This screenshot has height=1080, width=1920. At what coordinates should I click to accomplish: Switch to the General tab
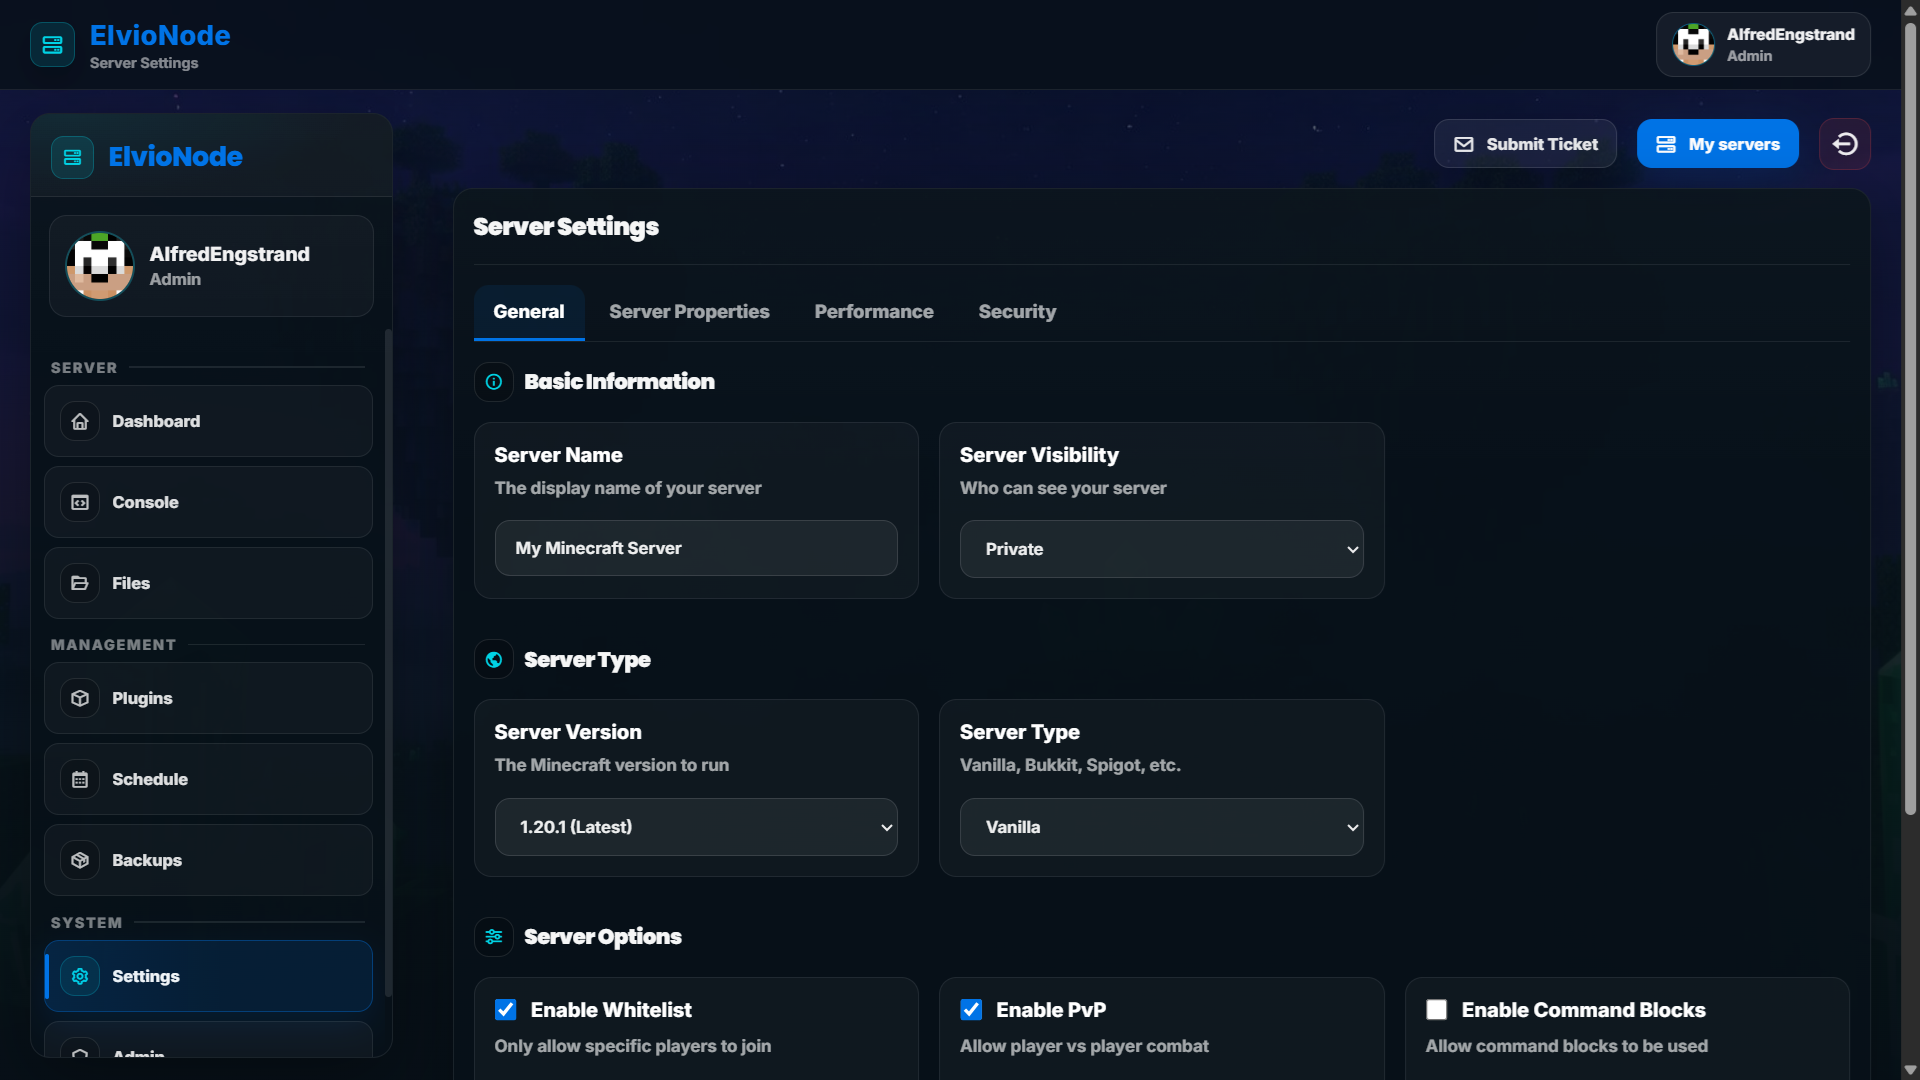[529, 312]
